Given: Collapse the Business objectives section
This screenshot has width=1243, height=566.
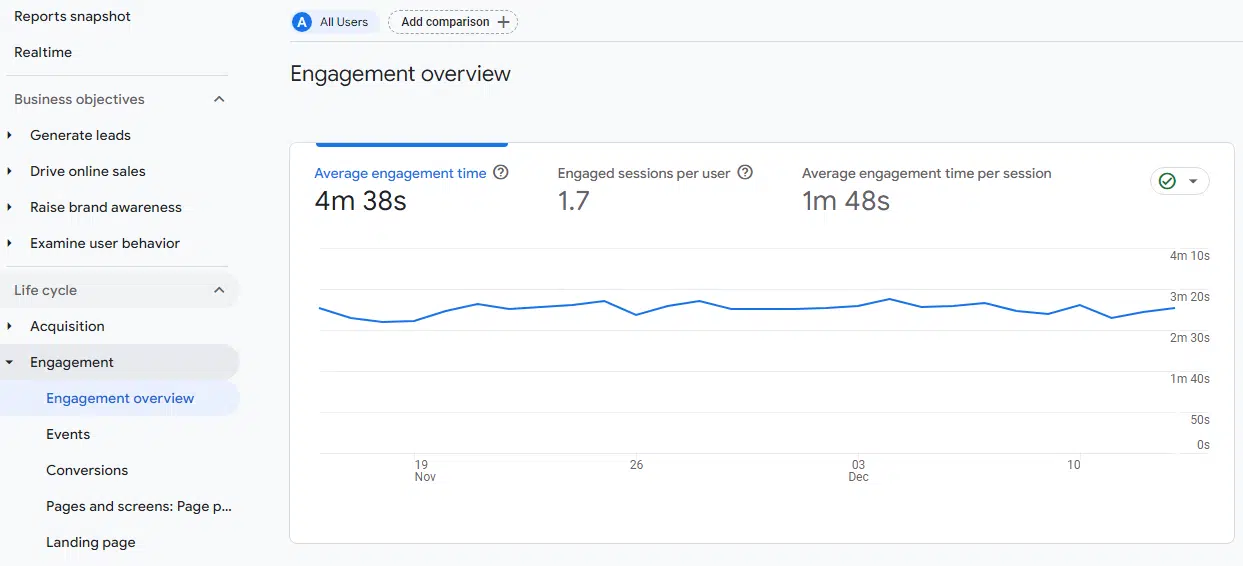Looking at the screenshot, I should pos(219,99).
